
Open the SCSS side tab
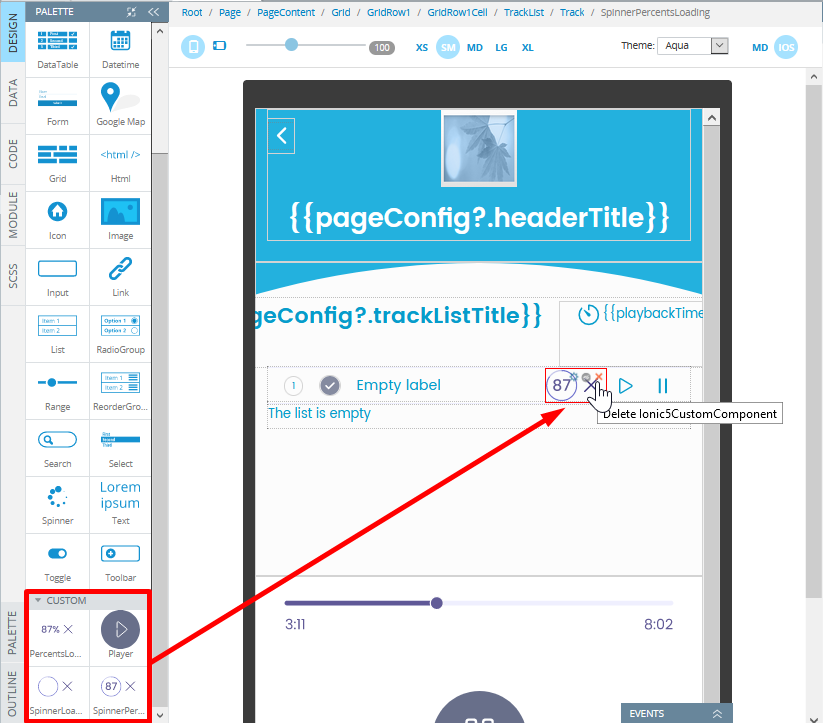tap(13, 275)
